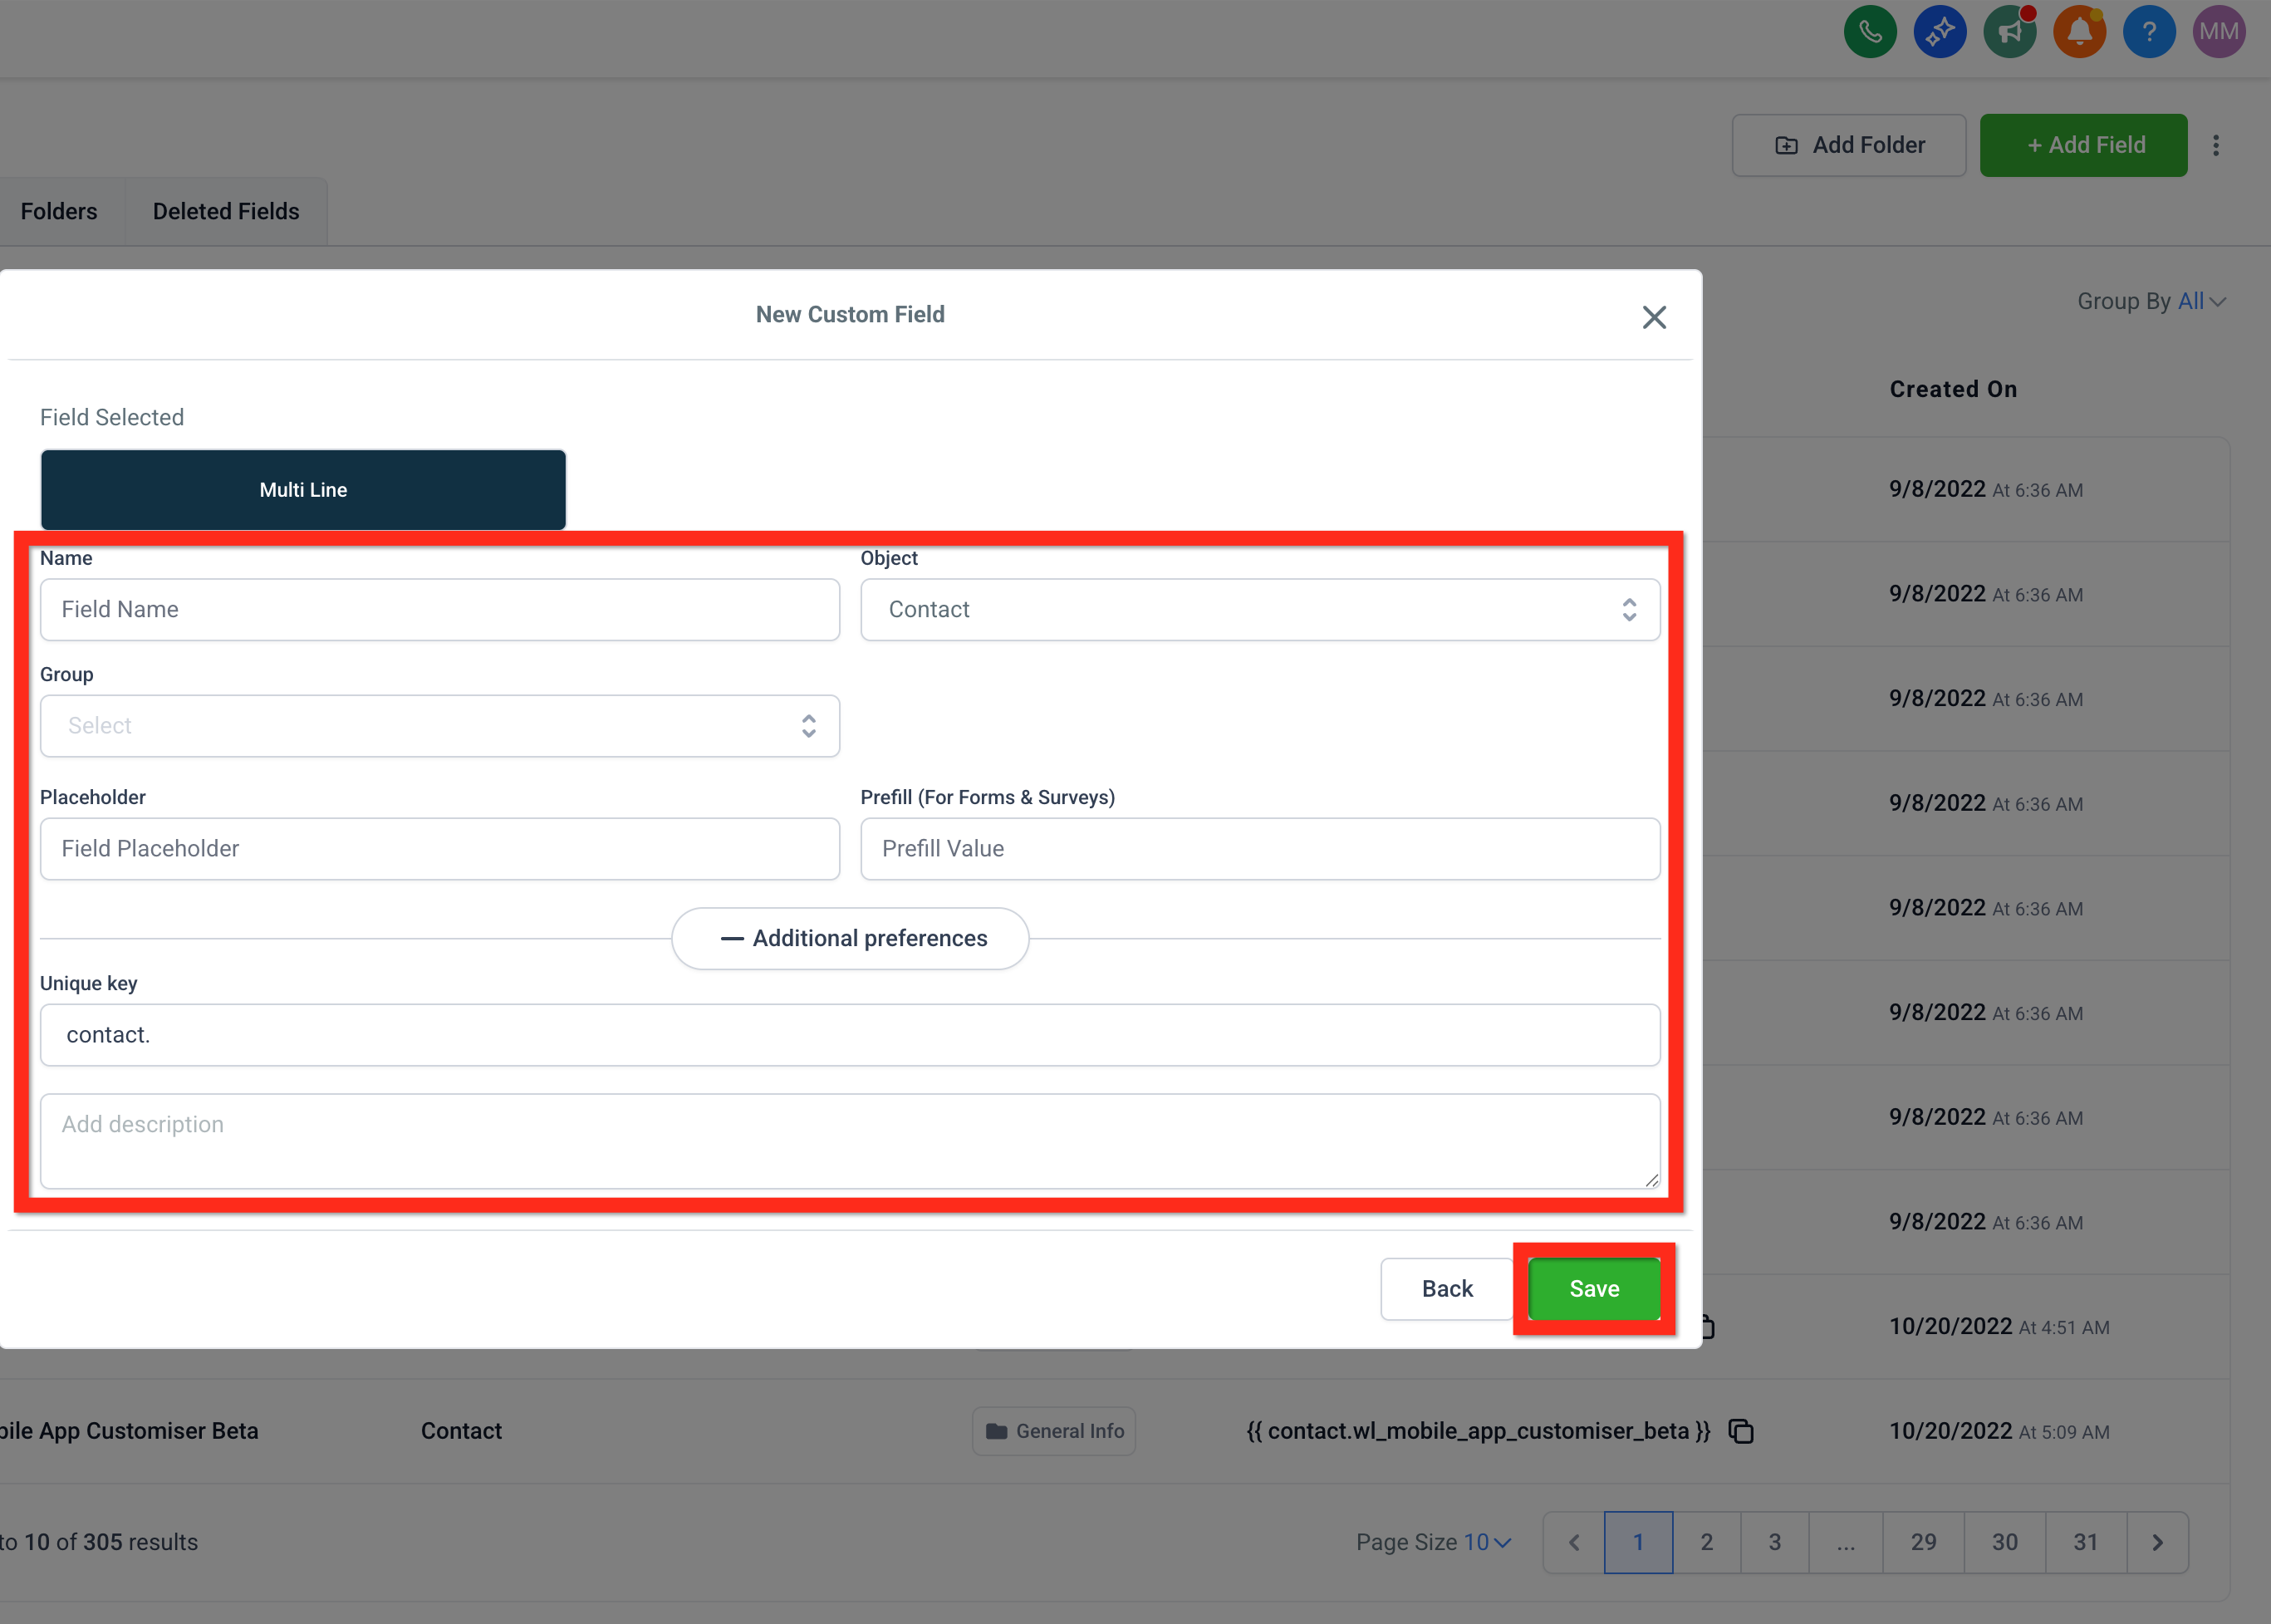Focus the Field Placeholder input

coord(440,849)
